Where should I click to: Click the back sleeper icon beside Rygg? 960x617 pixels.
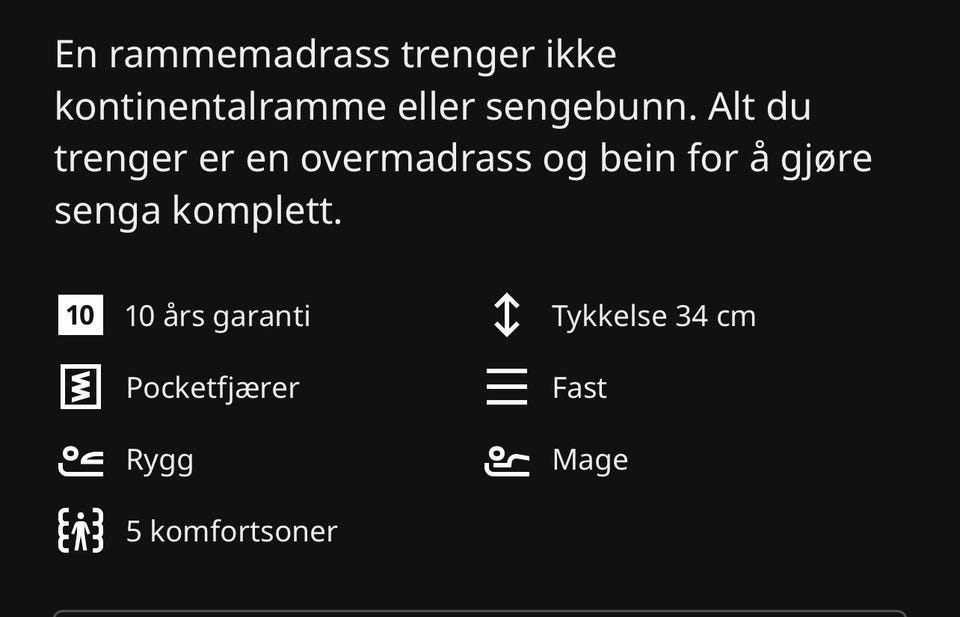pyautogui.click(x=80, y=461)
